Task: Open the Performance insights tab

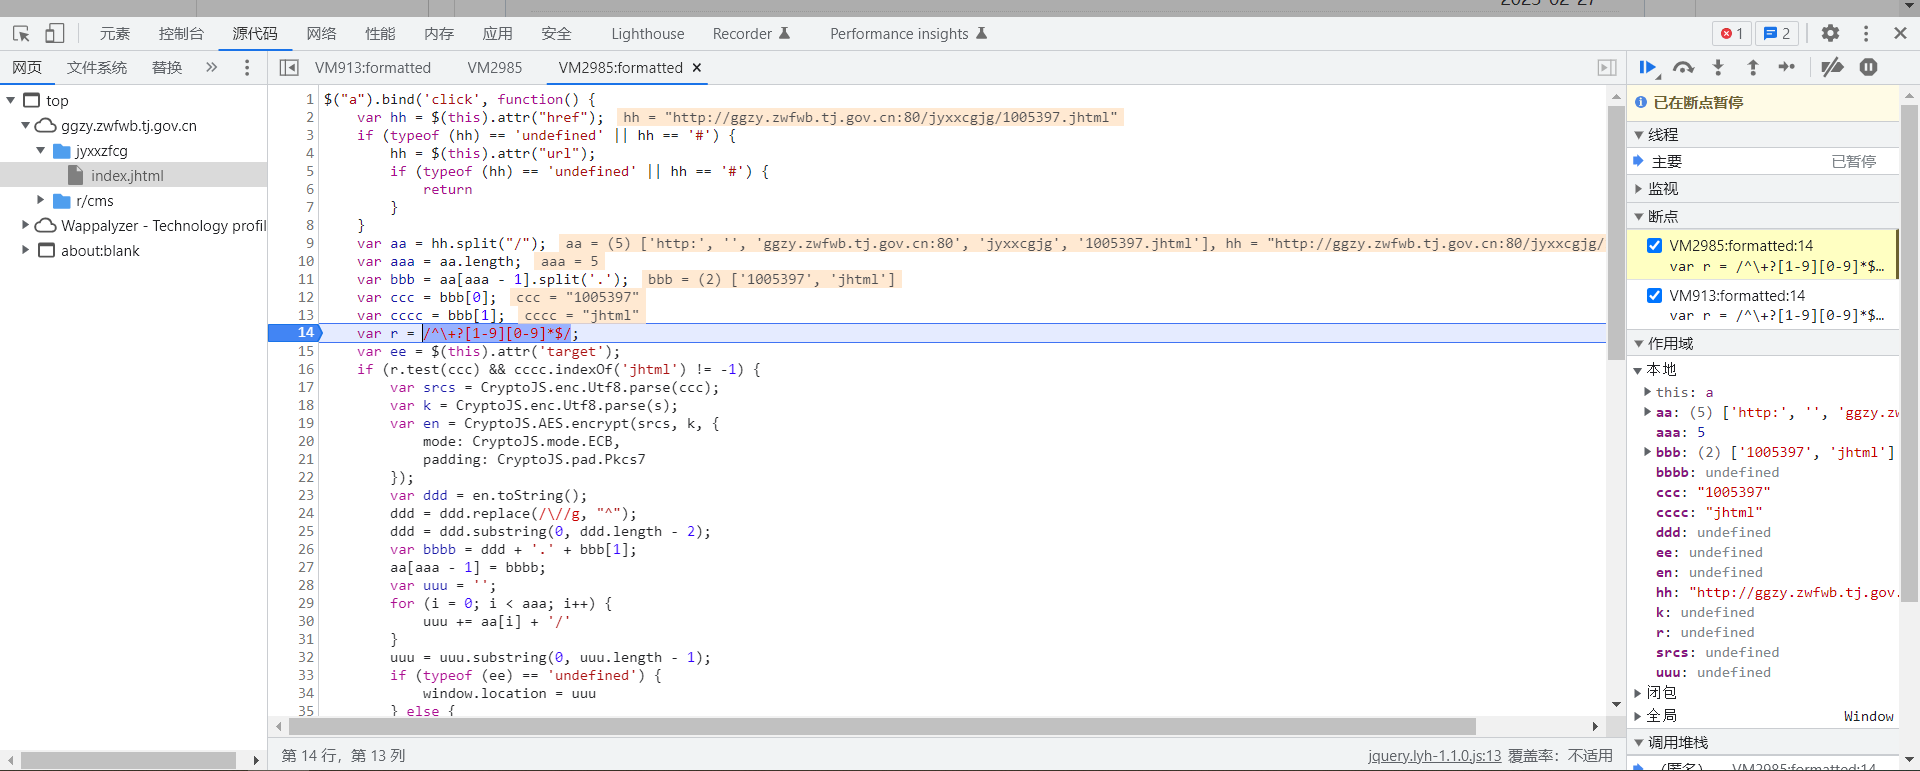Action: point(908,34)
